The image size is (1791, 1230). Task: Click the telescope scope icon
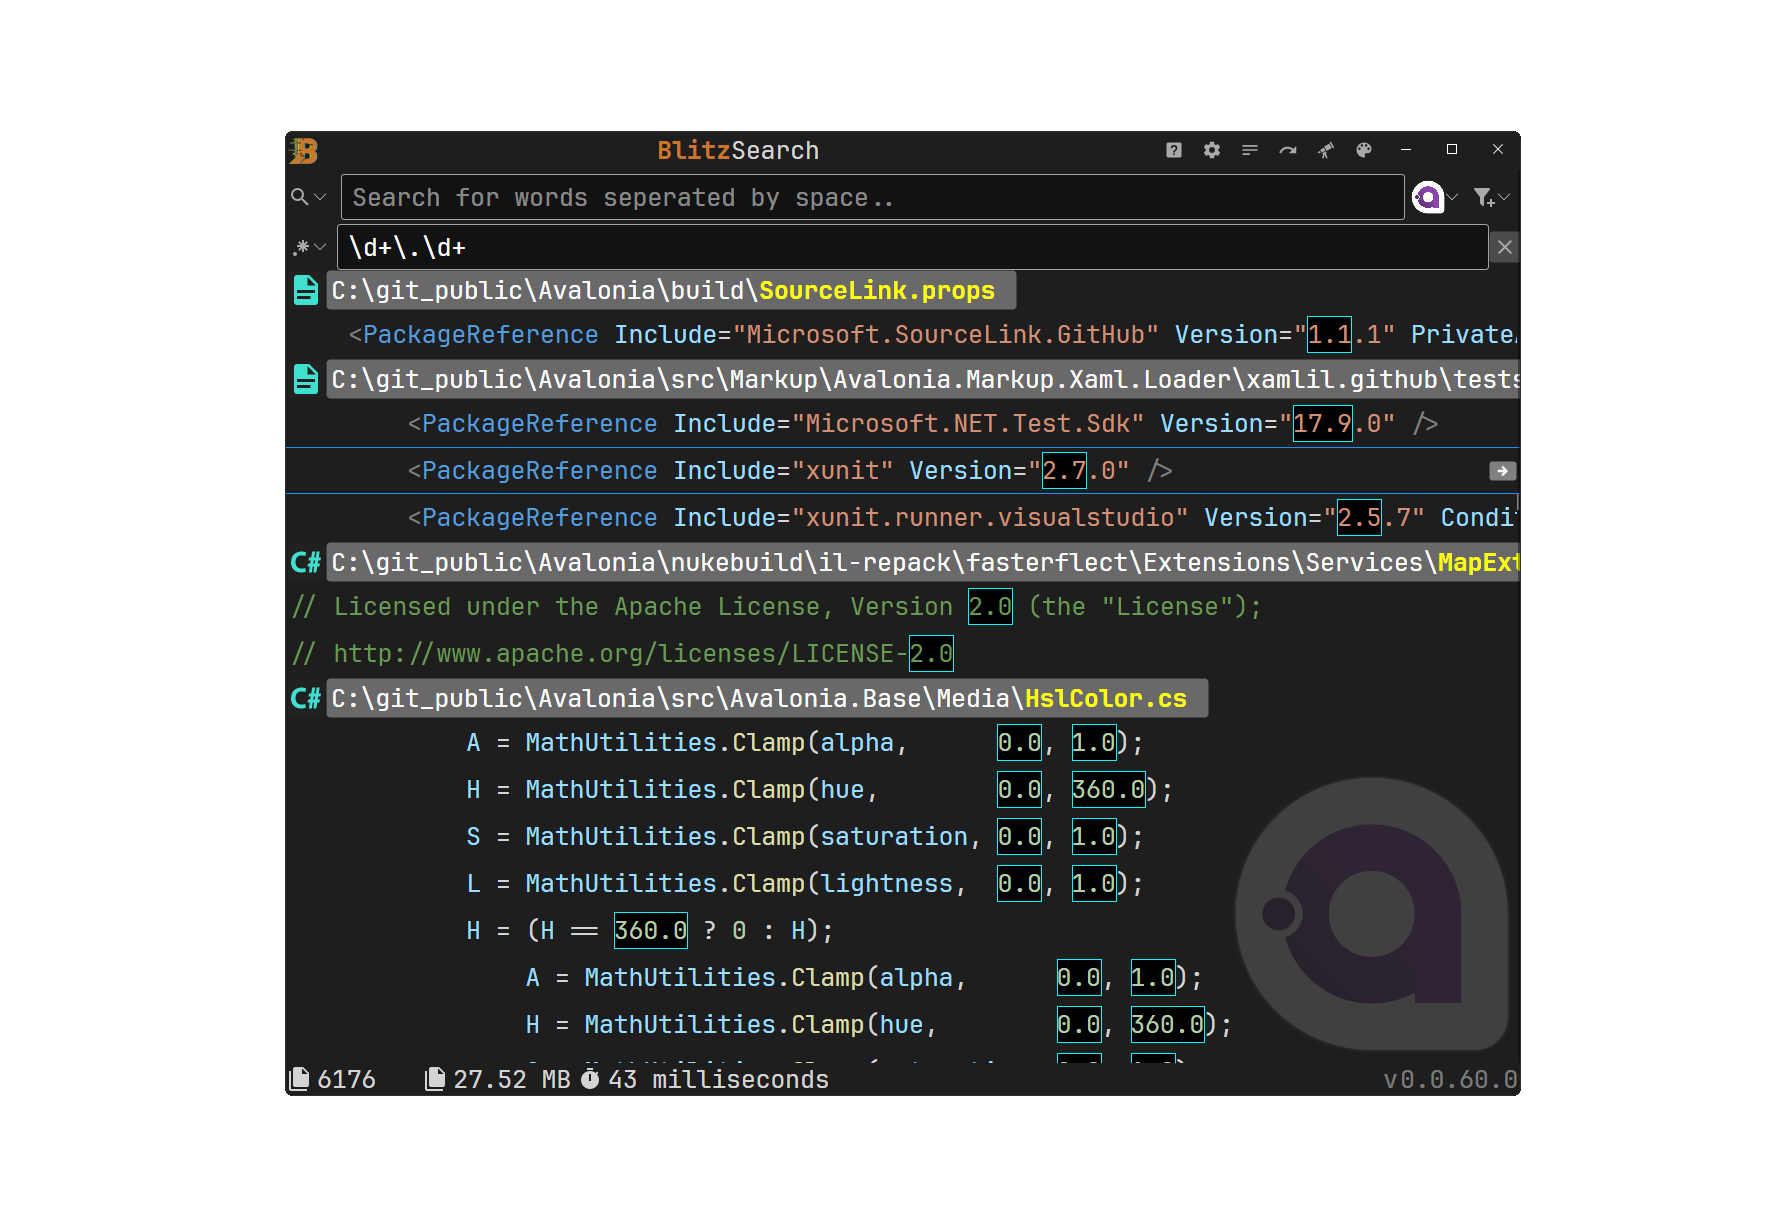tap(1326, 150)
